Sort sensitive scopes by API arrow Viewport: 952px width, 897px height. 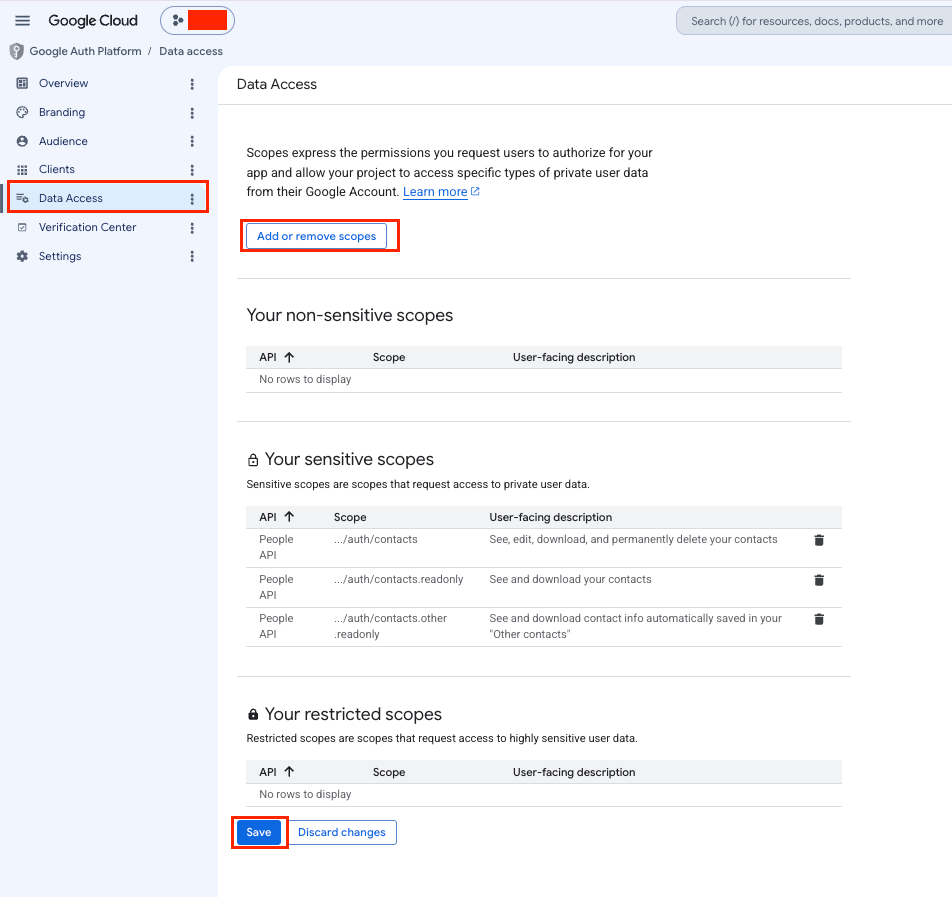pos(289,517)
